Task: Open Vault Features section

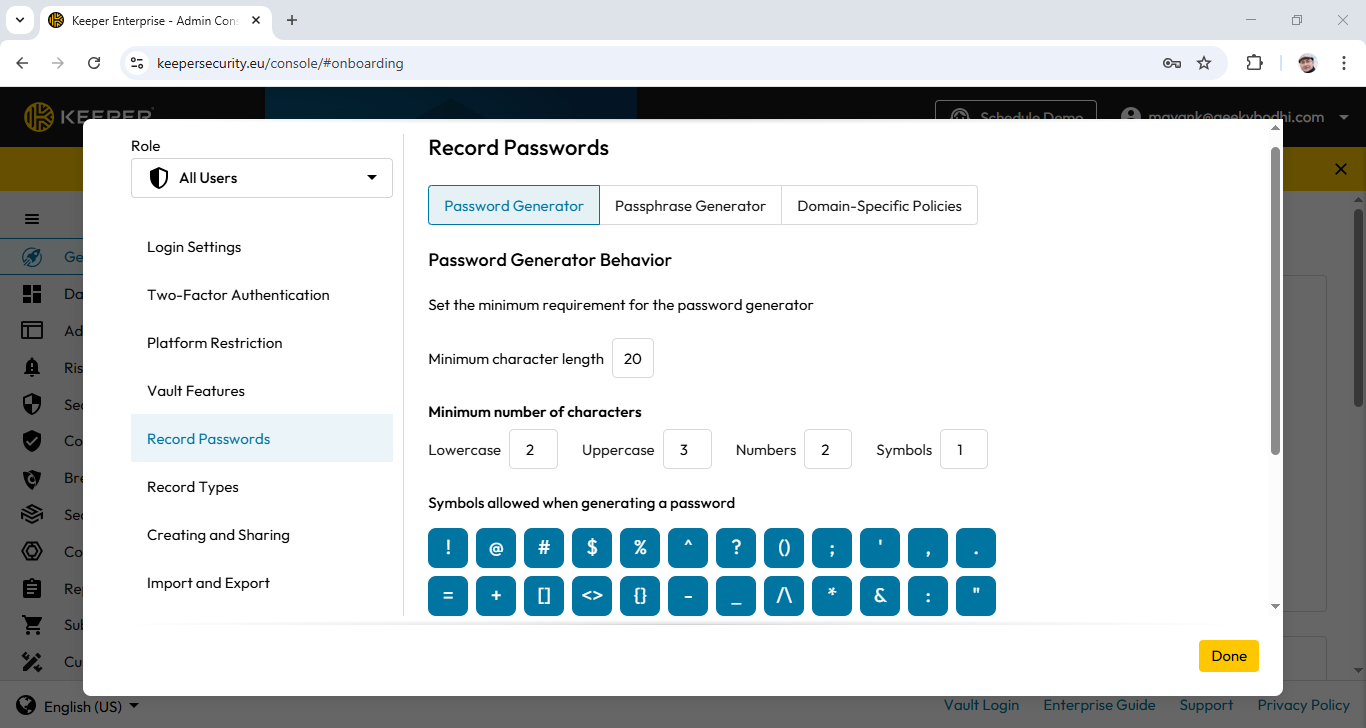Action: click(x=262, y=391)
